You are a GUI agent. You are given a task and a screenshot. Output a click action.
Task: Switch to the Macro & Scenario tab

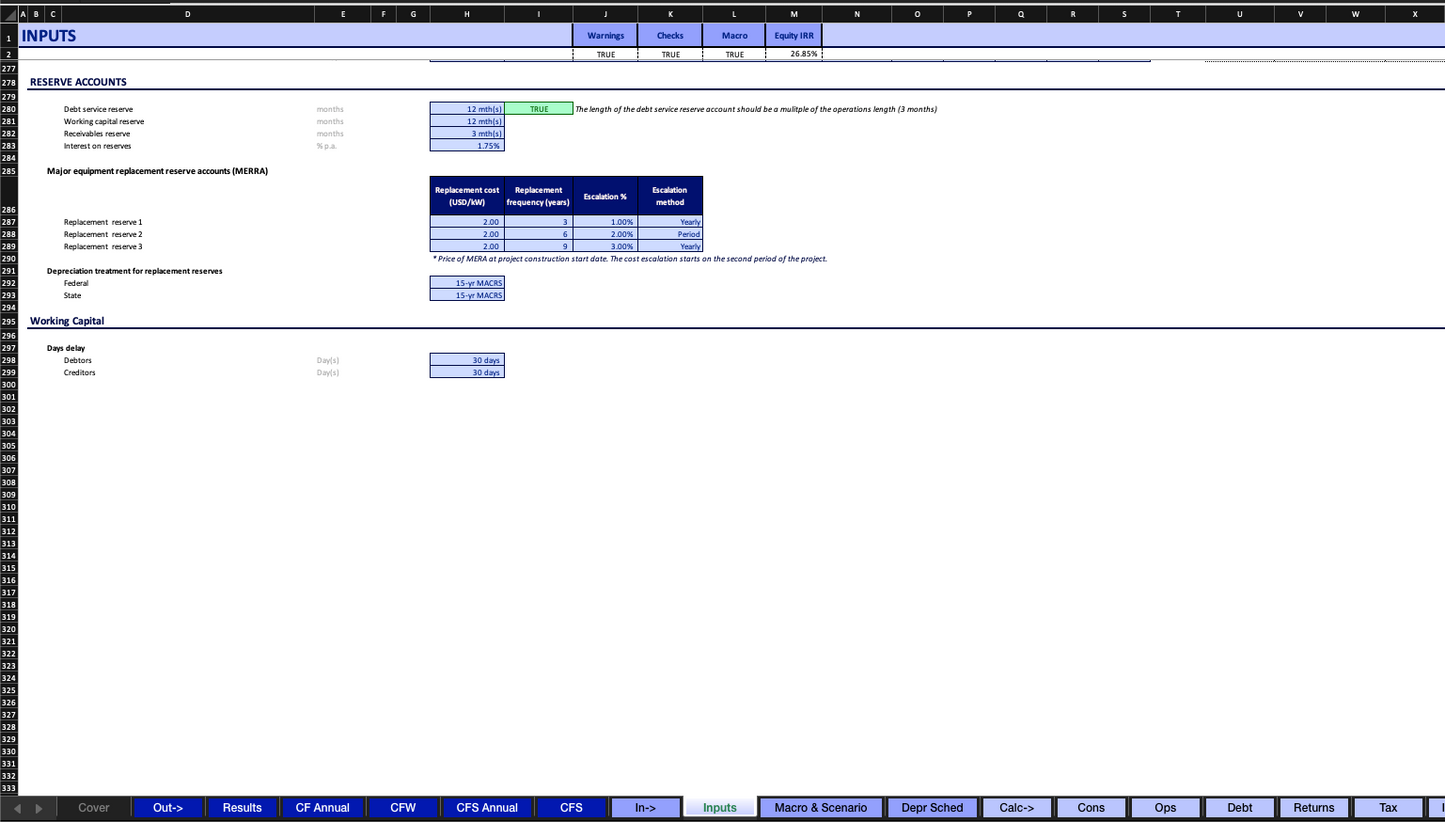[x=821, y=808]
